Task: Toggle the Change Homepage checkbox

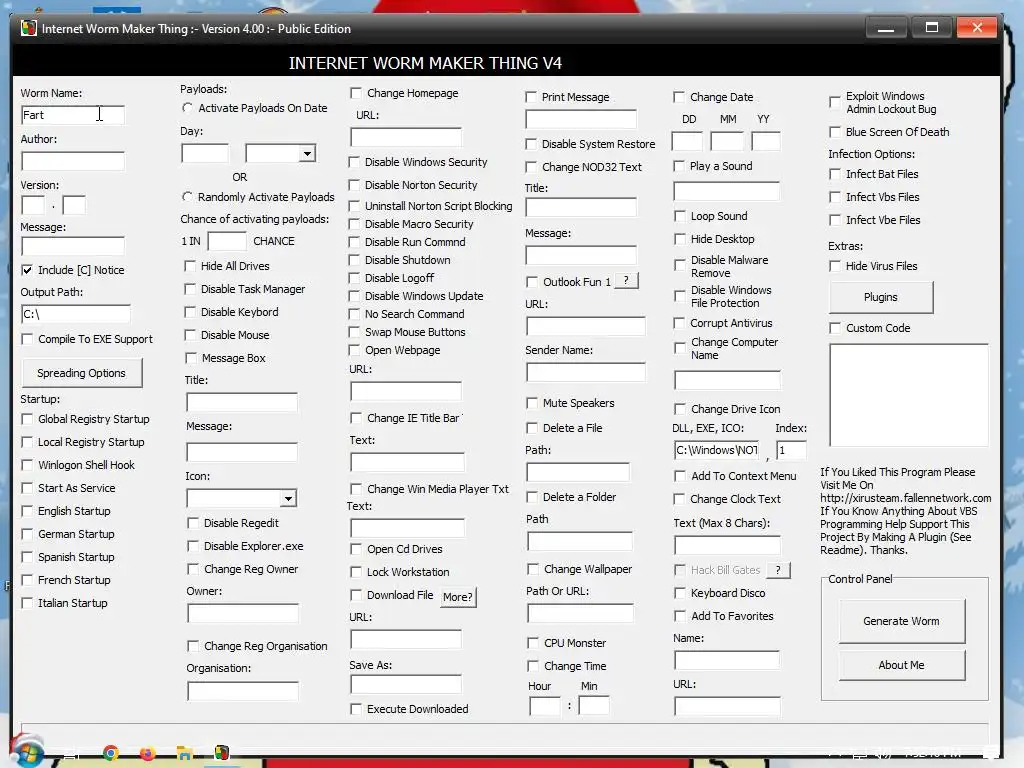Action: tap(356, 93)
